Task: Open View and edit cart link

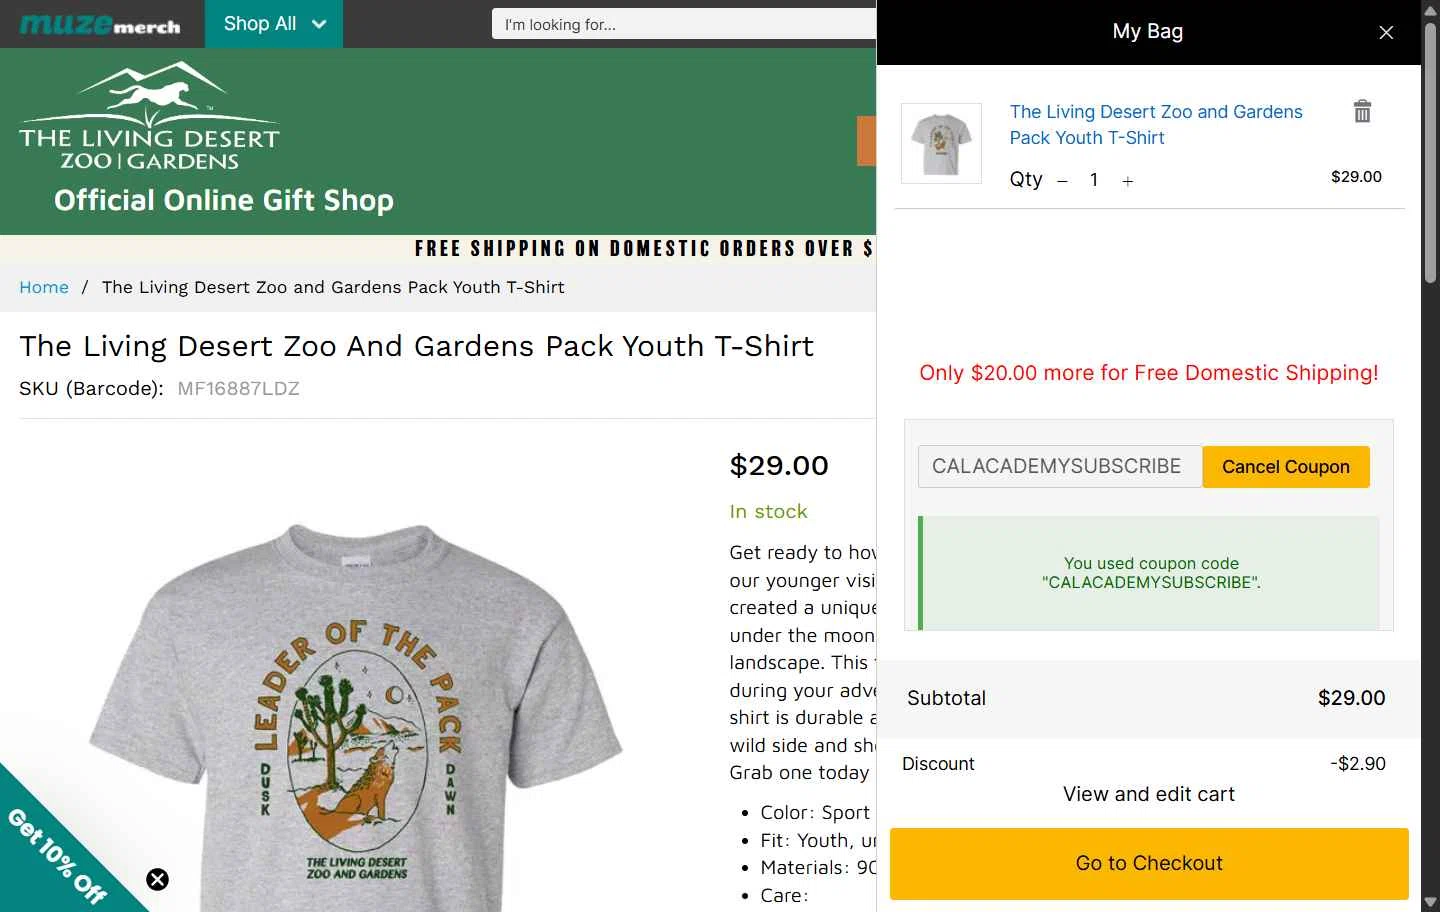Action: click(x=1148, y=794)
